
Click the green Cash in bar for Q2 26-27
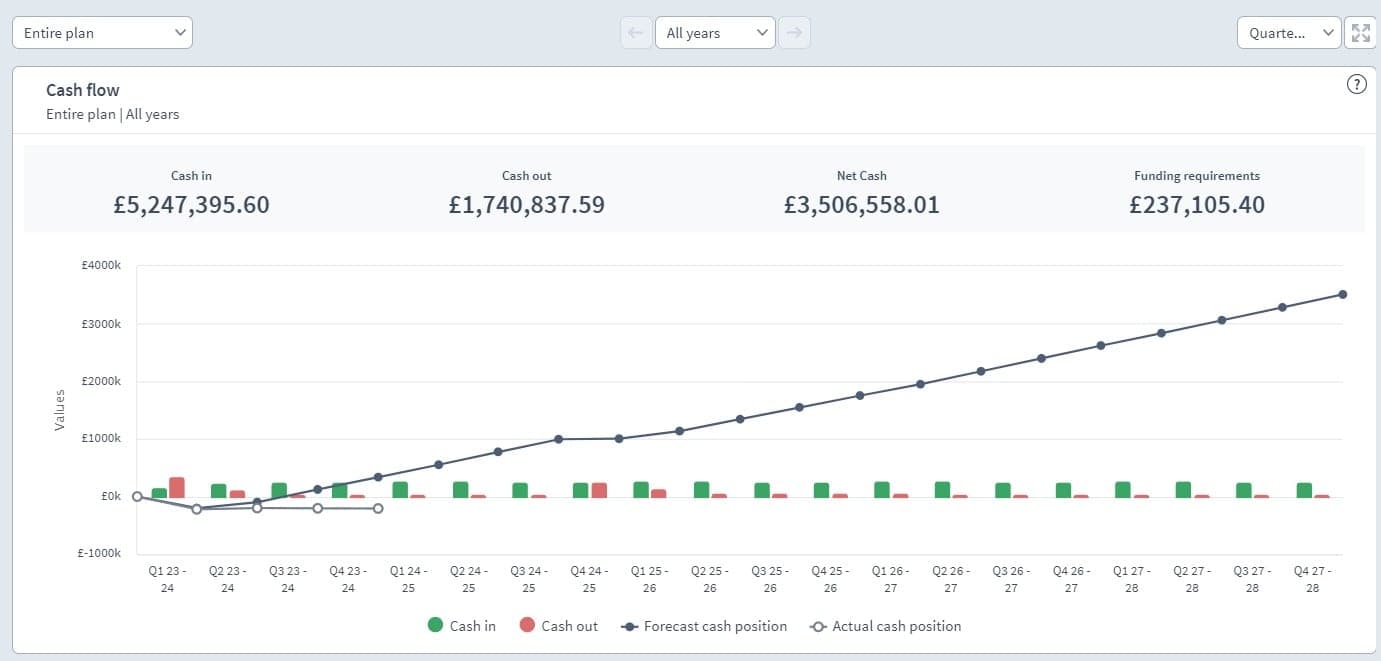tap(942, 490)
